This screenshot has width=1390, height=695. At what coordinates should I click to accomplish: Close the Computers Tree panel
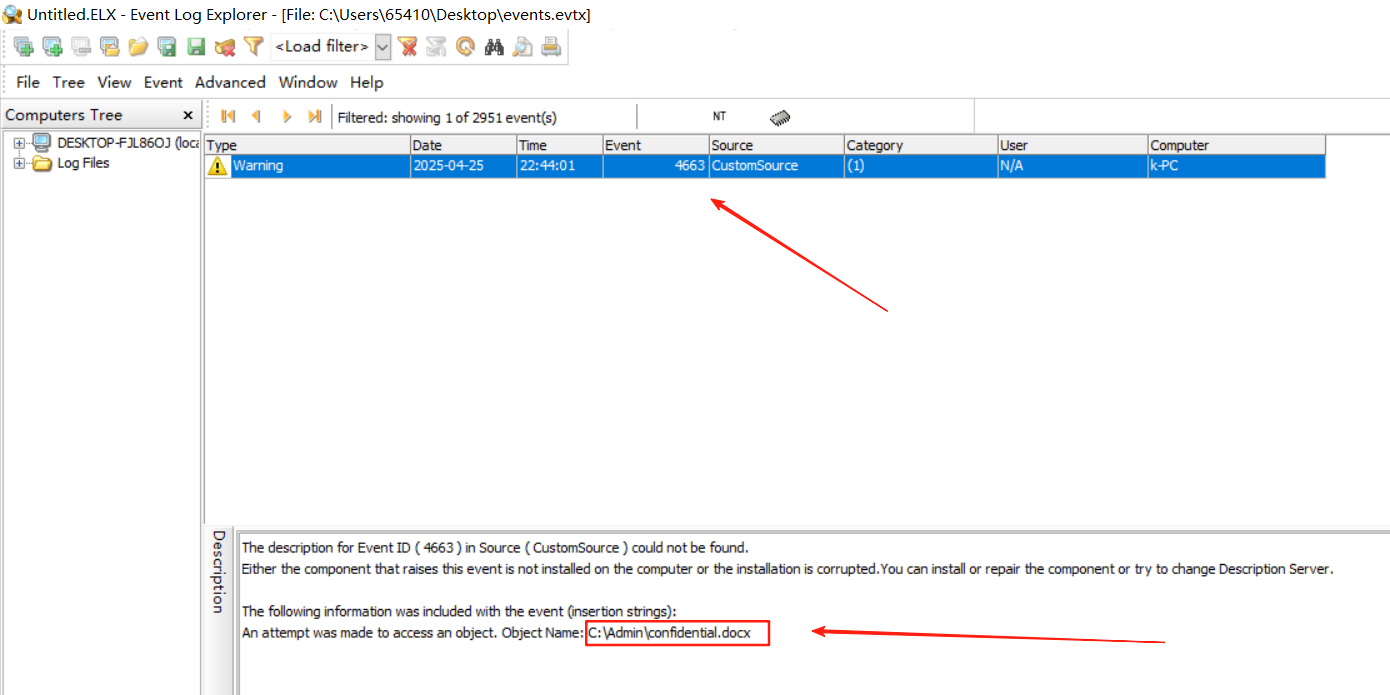(x=187, y=115)
